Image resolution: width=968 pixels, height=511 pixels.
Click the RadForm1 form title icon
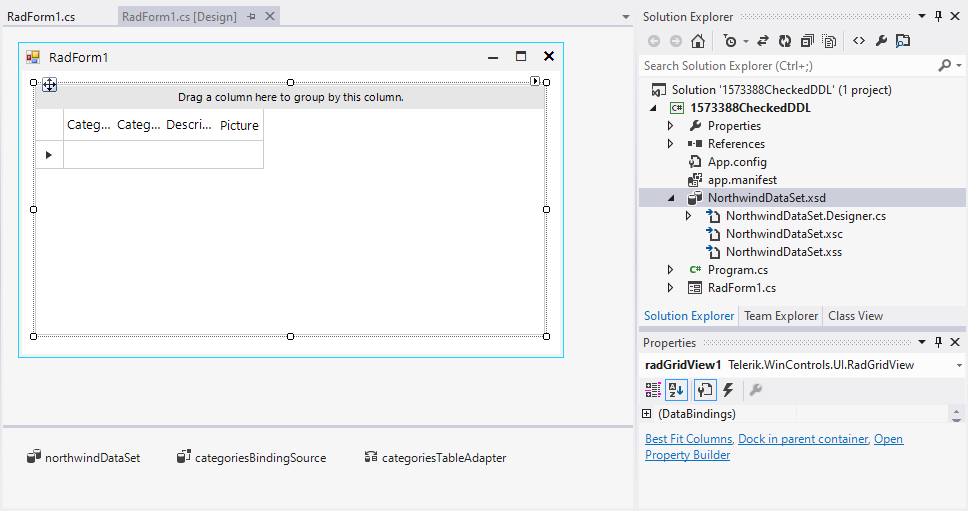33,57
